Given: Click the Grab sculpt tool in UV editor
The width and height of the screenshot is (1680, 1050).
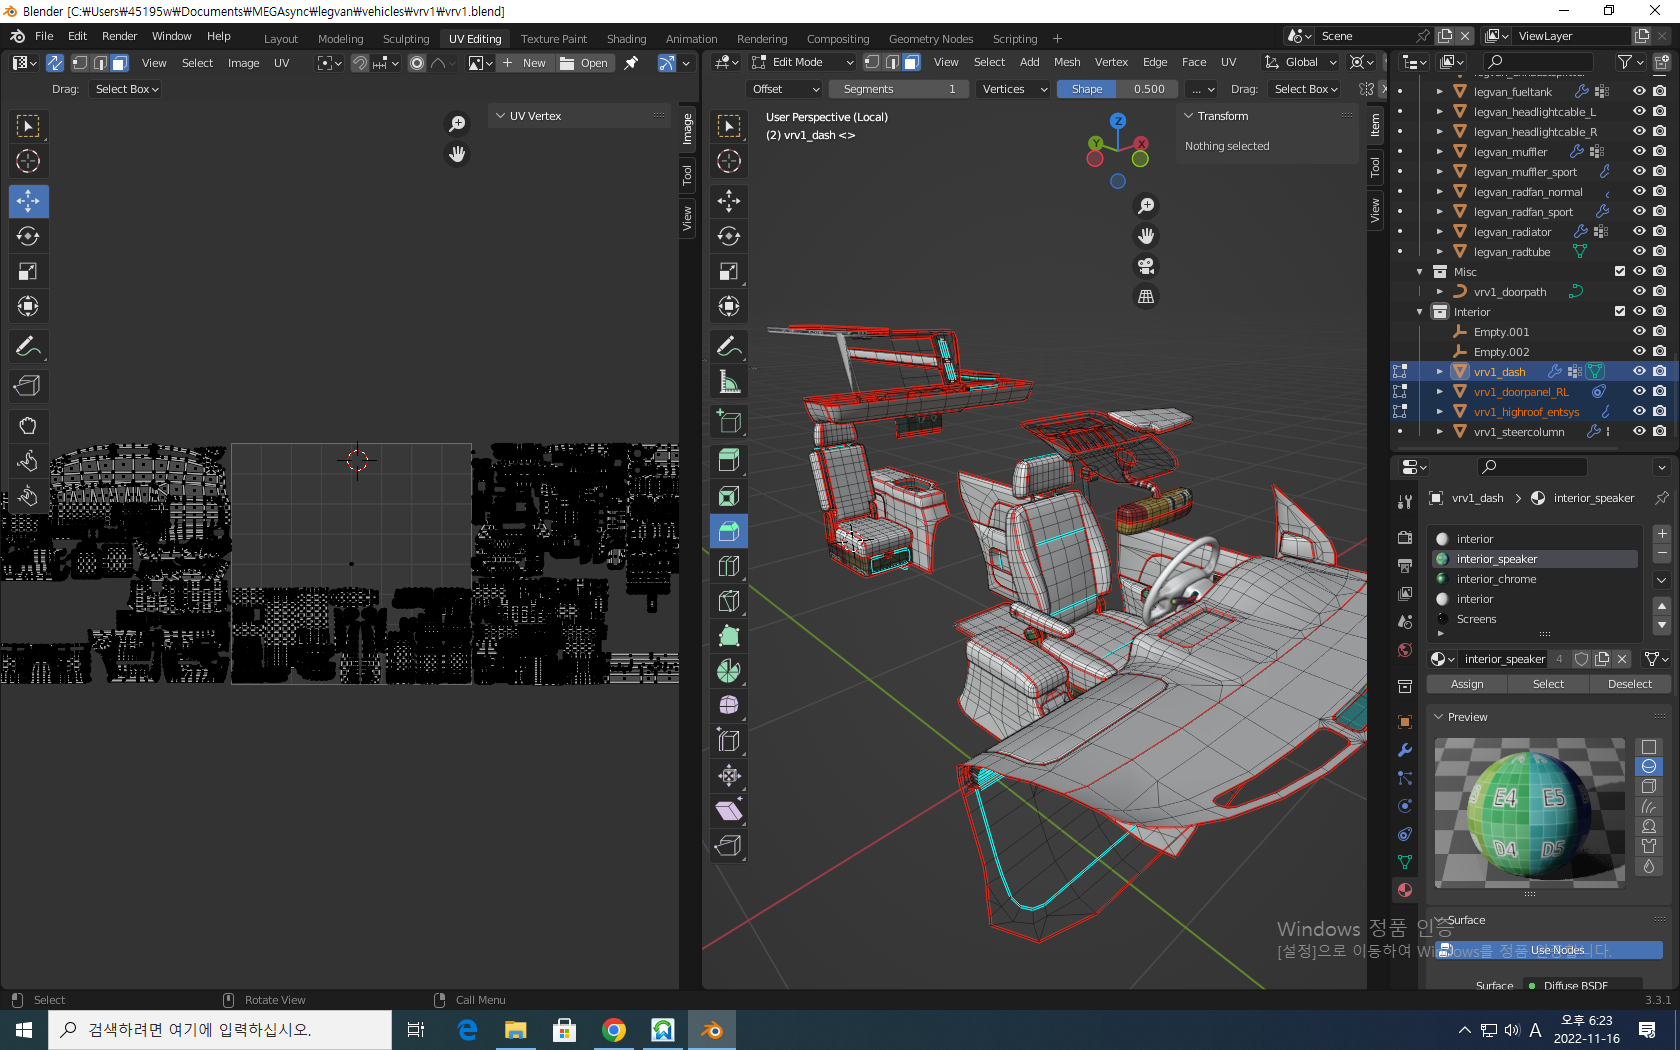Looking at the screenshot, I should coord(28,426).
